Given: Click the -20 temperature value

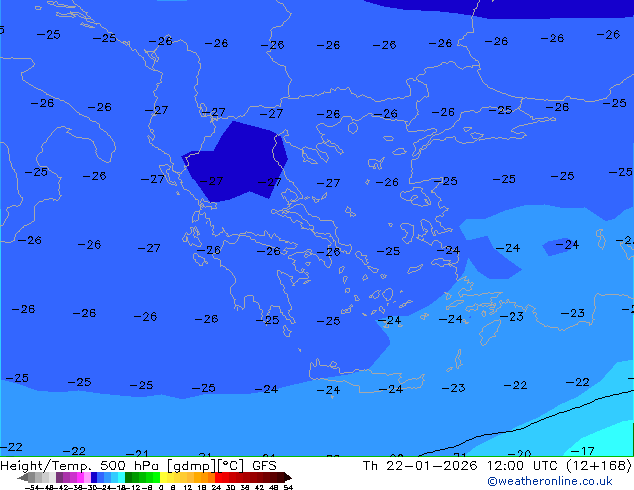Looking at the screenshot, I should coord(519,454).
